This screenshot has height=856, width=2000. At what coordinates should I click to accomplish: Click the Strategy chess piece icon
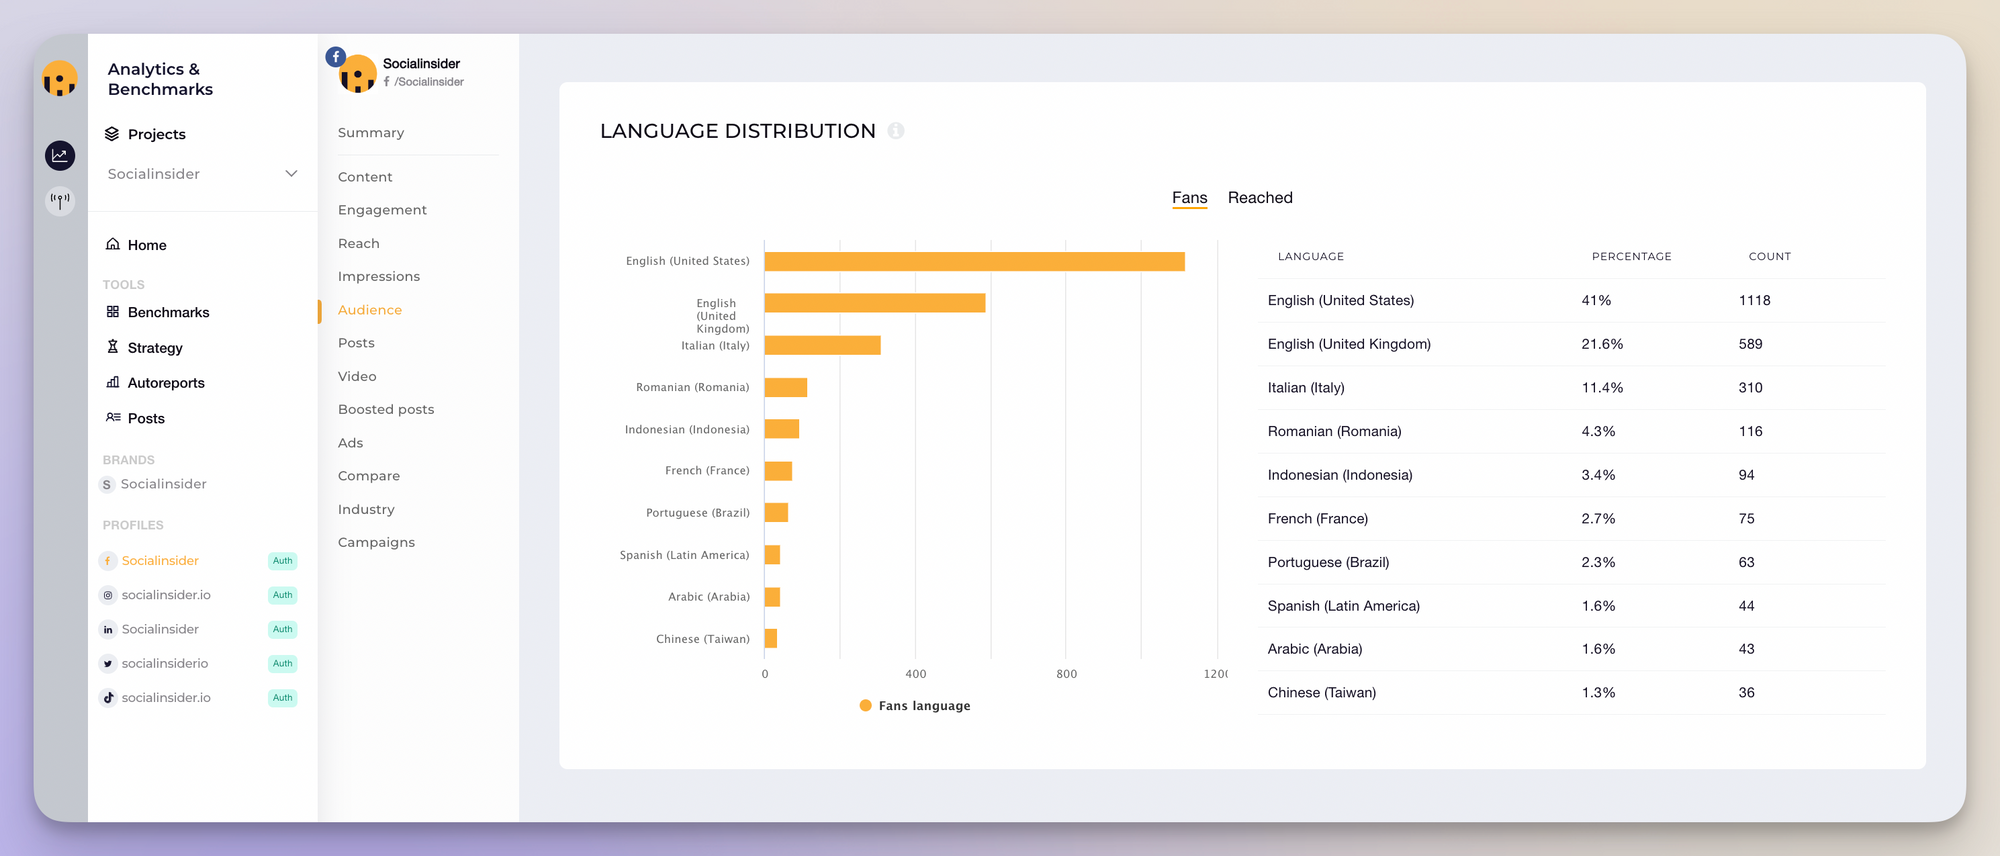tap(113, 347)
